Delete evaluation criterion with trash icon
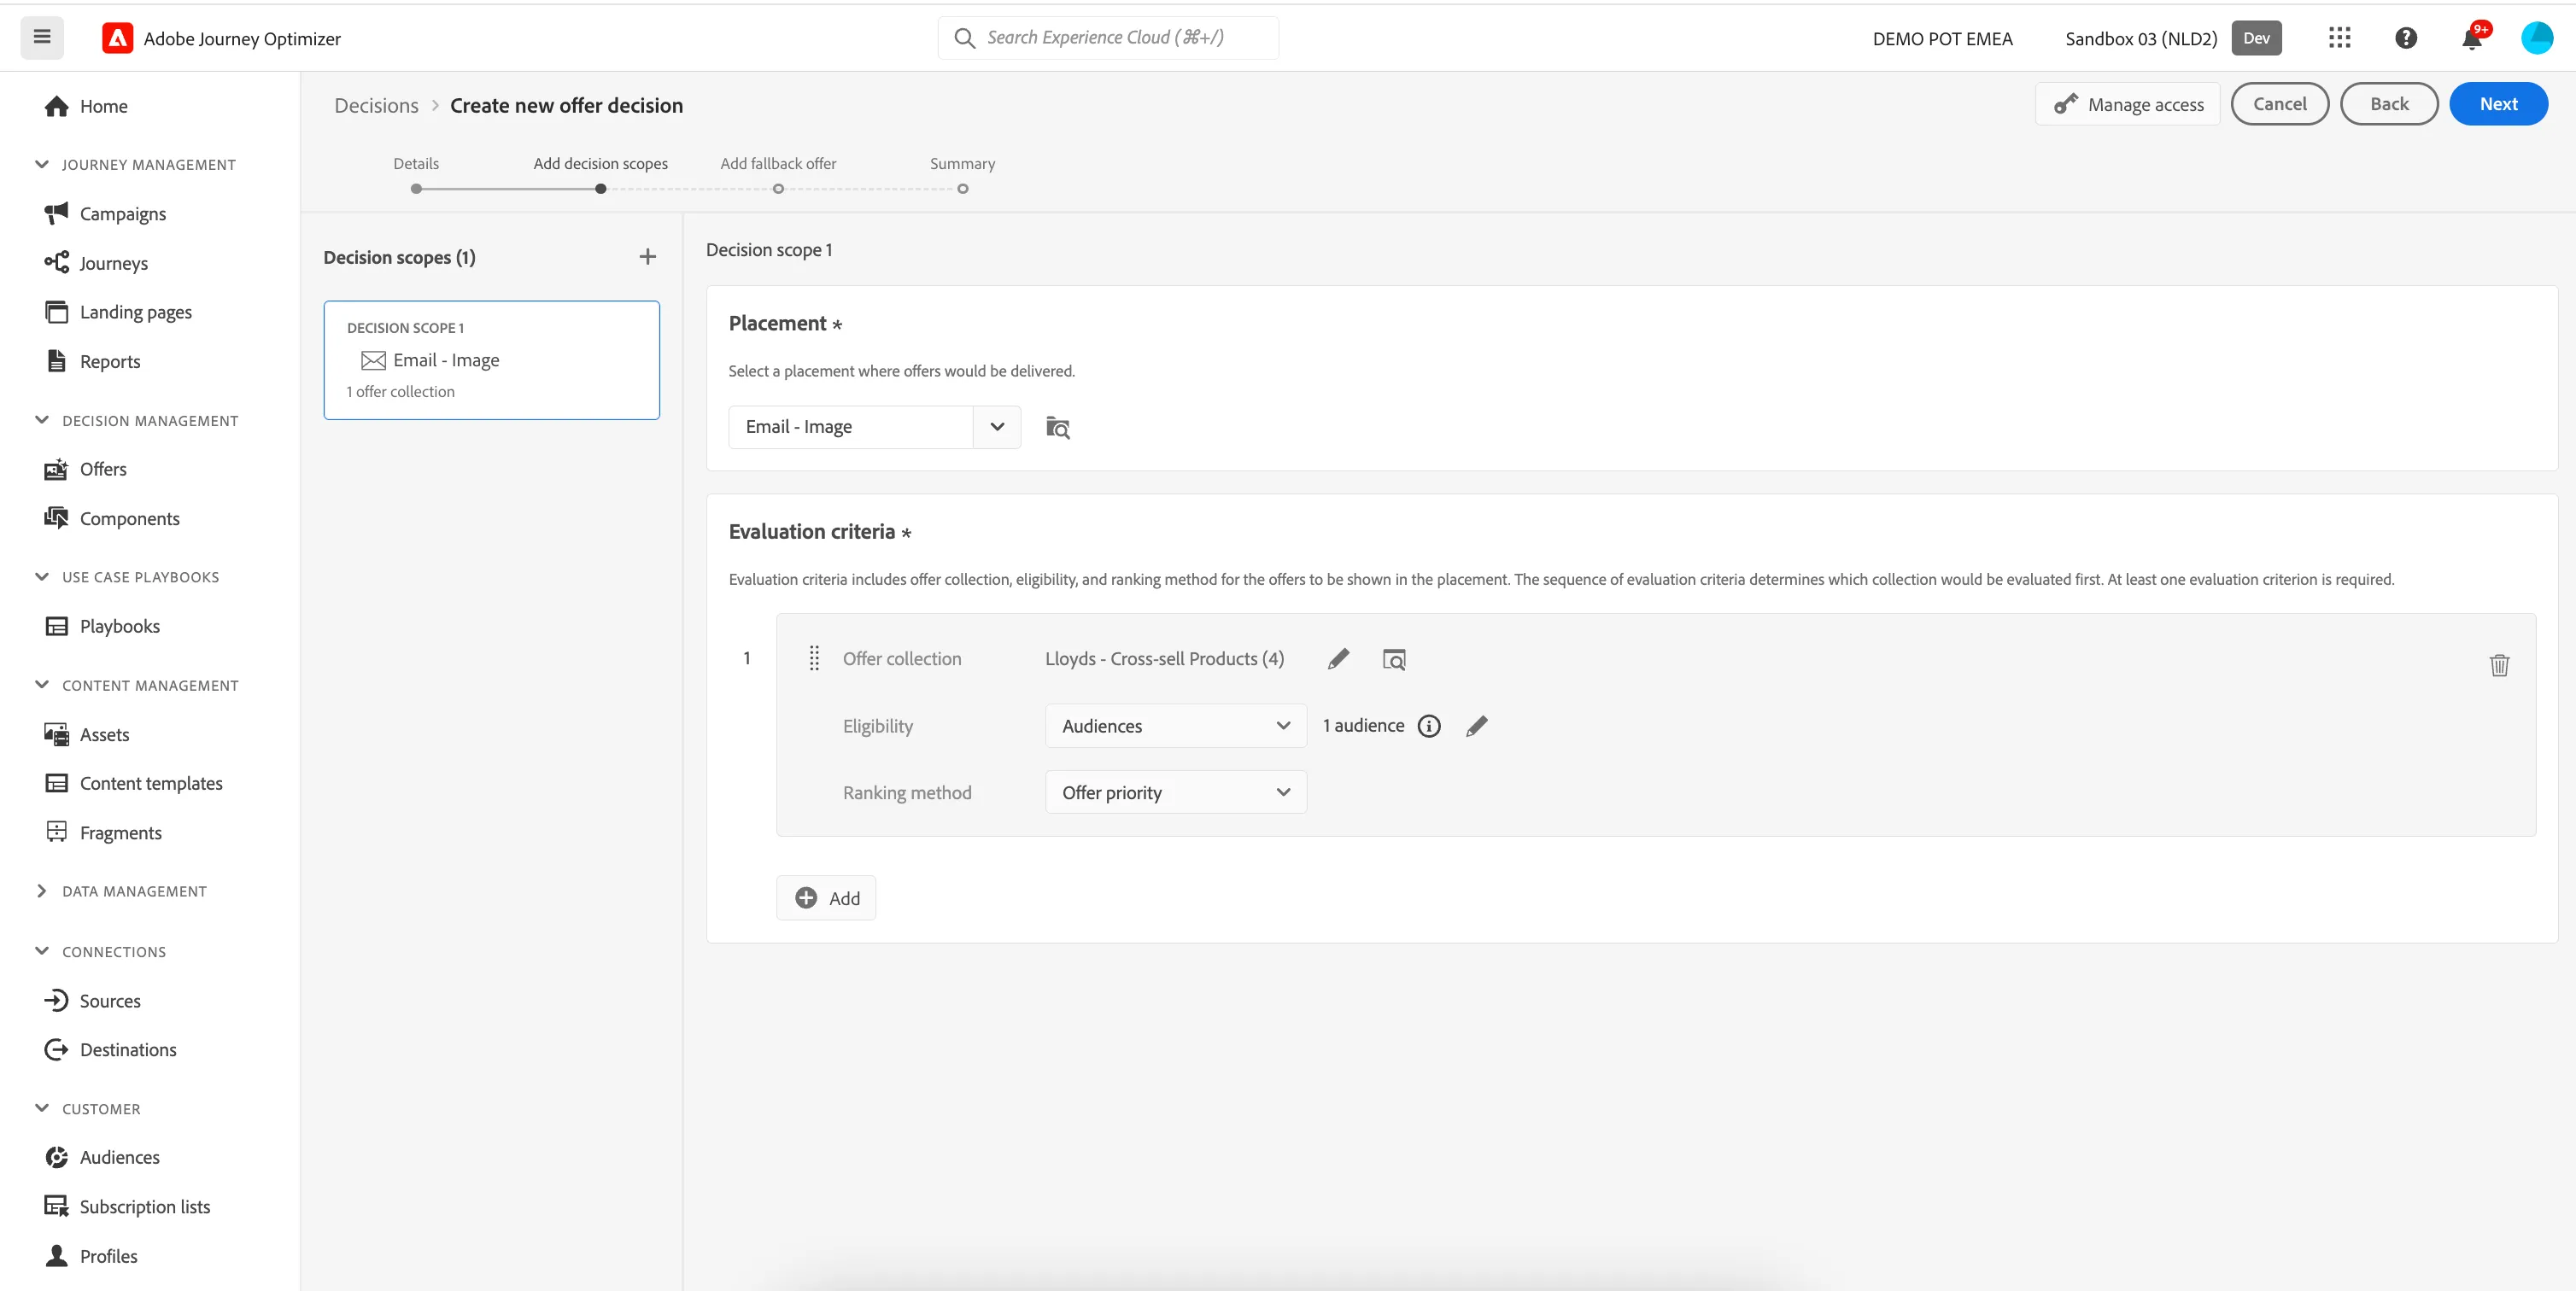 click(2499, 665)
